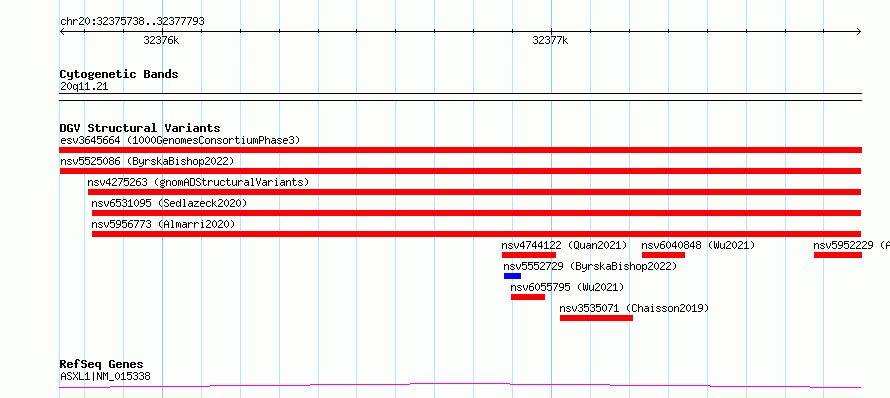The image size is (890, 398).
Task: Click the nsv5525086 (ByrskaBishop2022) label
Action: (x=147, y=161)
